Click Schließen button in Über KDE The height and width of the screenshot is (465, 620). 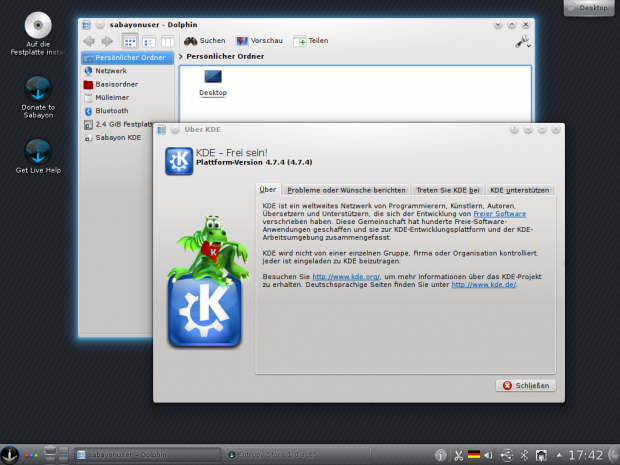tap(525, 386)
